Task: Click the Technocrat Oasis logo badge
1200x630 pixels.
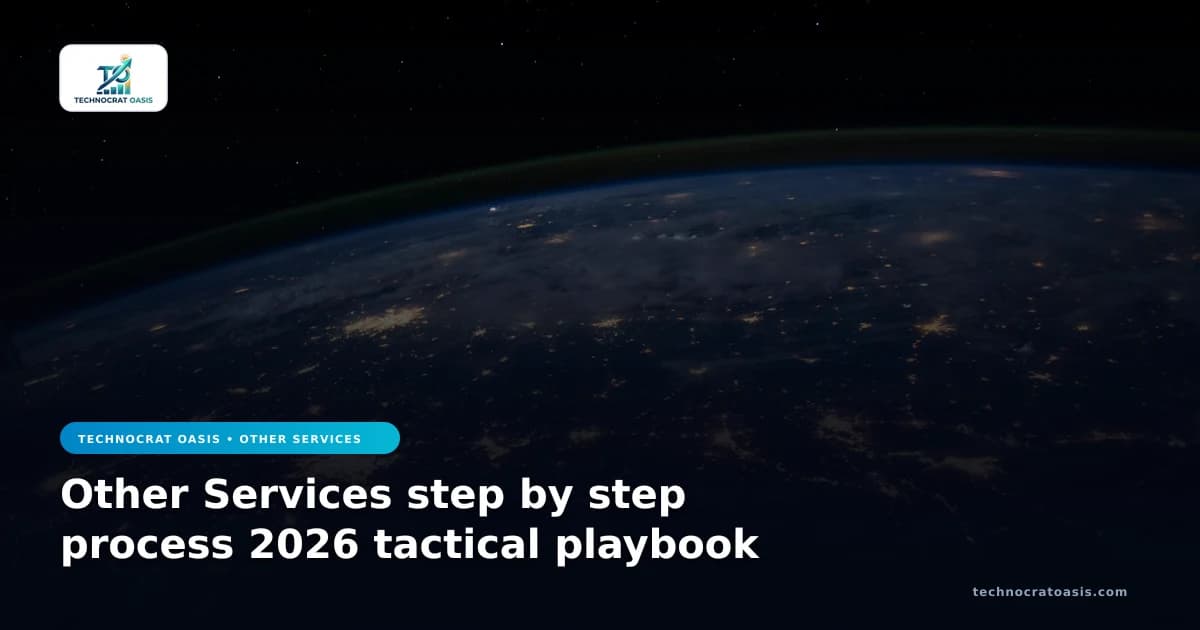Action: (x=113, y=78)
